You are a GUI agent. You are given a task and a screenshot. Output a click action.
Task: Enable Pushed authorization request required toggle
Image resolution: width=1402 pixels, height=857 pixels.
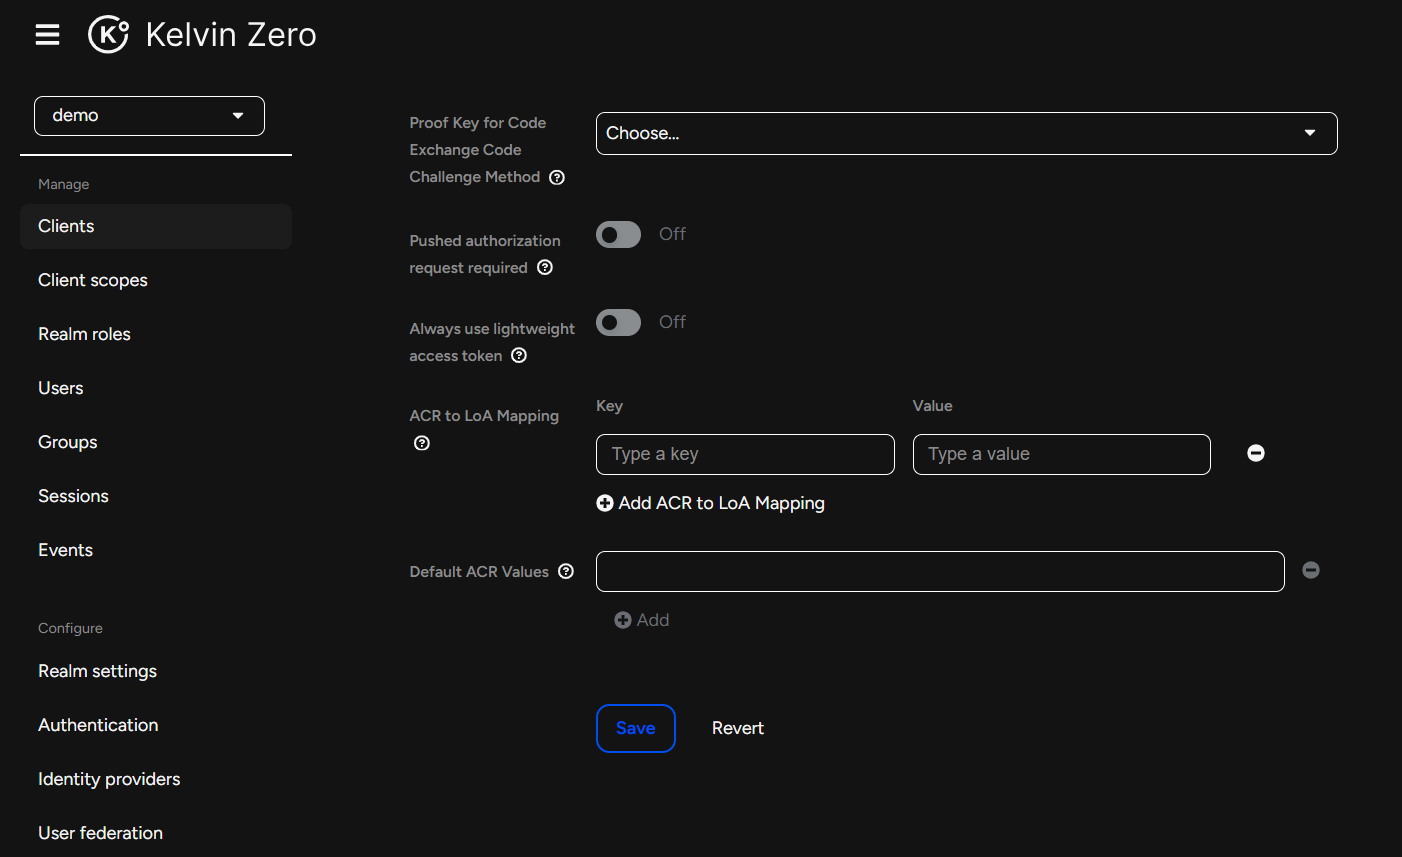pos(618,234)
